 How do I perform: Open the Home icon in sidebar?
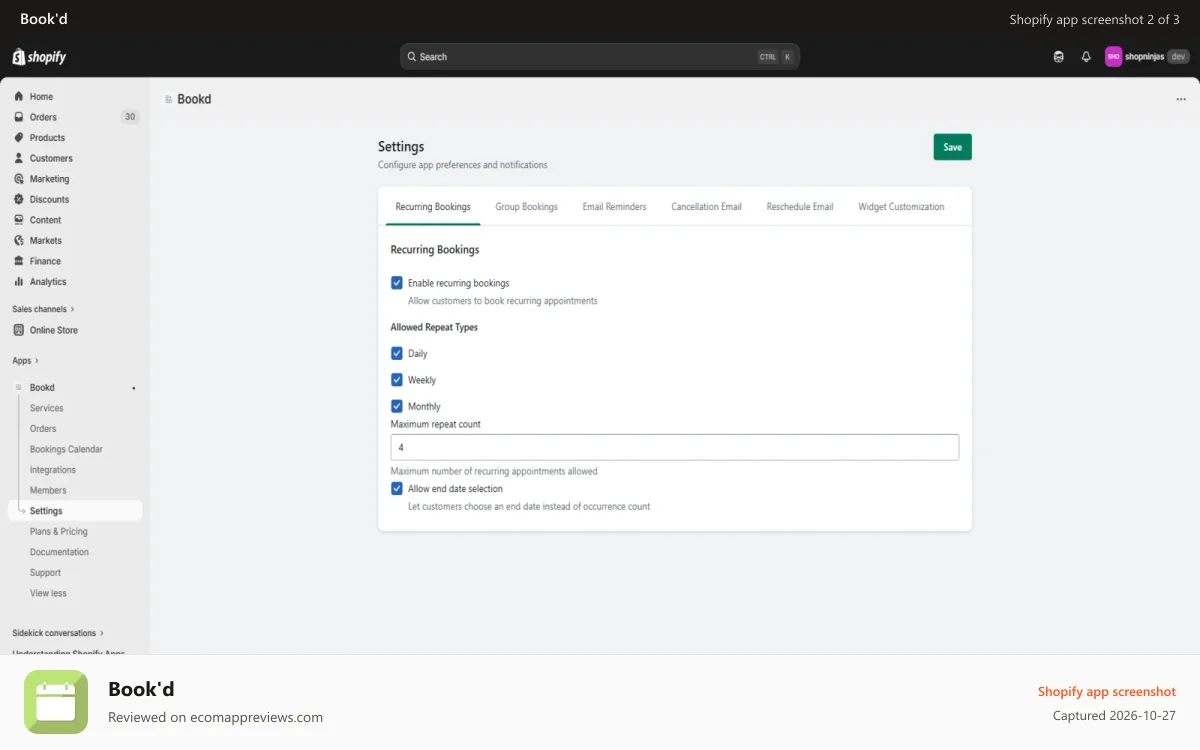click(19, 97)
